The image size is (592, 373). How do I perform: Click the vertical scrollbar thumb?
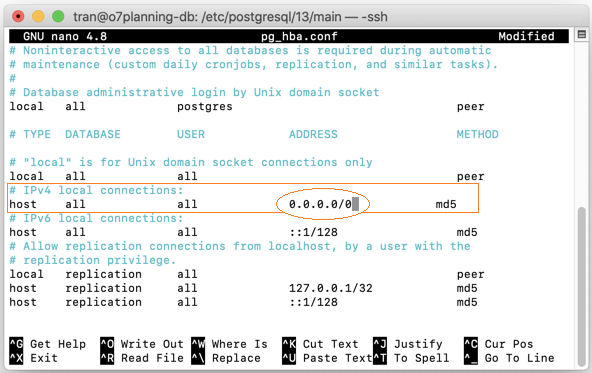click(582, 287)
